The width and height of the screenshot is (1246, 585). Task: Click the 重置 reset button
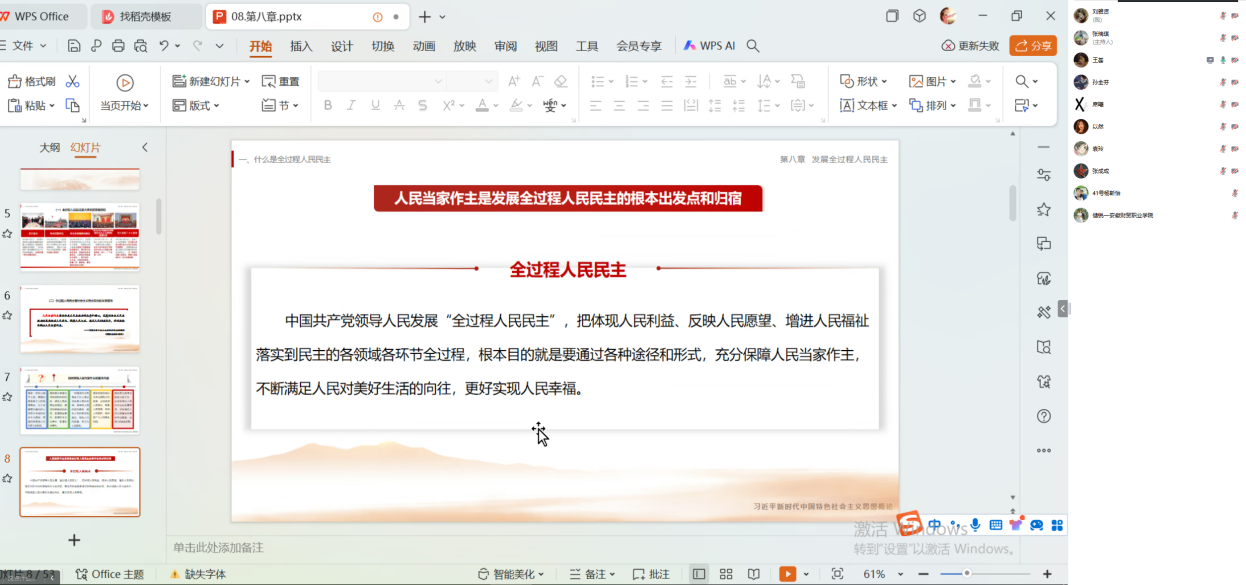(x=281, y=81)
